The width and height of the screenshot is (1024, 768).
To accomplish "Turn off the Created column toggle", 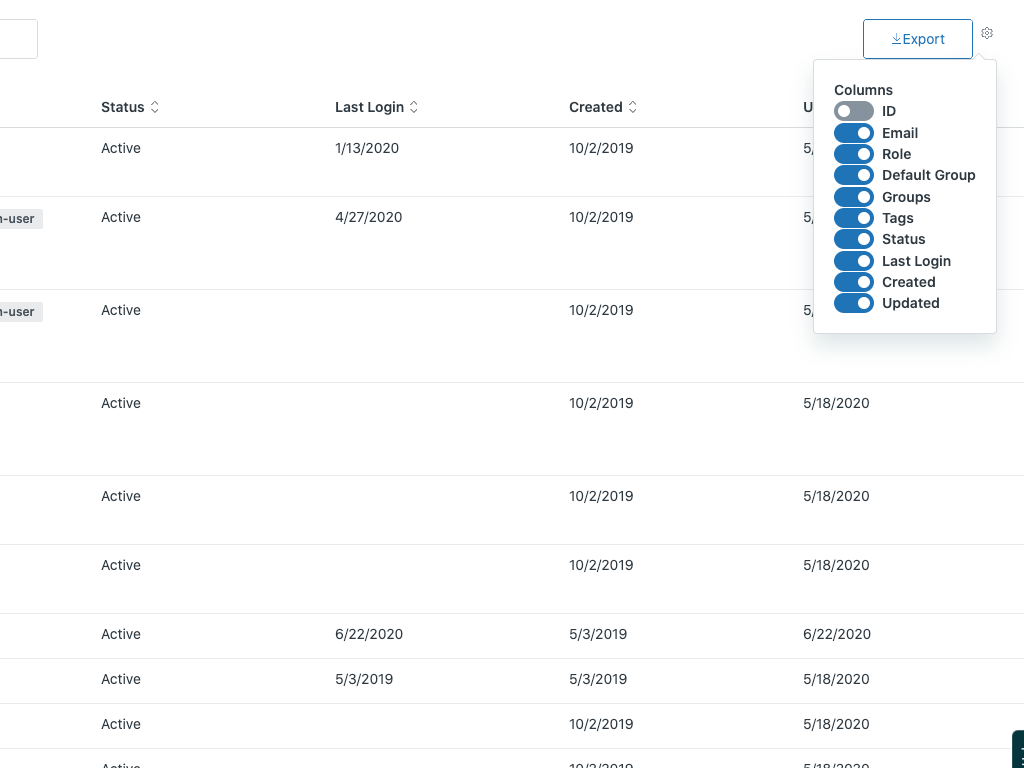I will (853, 282).
